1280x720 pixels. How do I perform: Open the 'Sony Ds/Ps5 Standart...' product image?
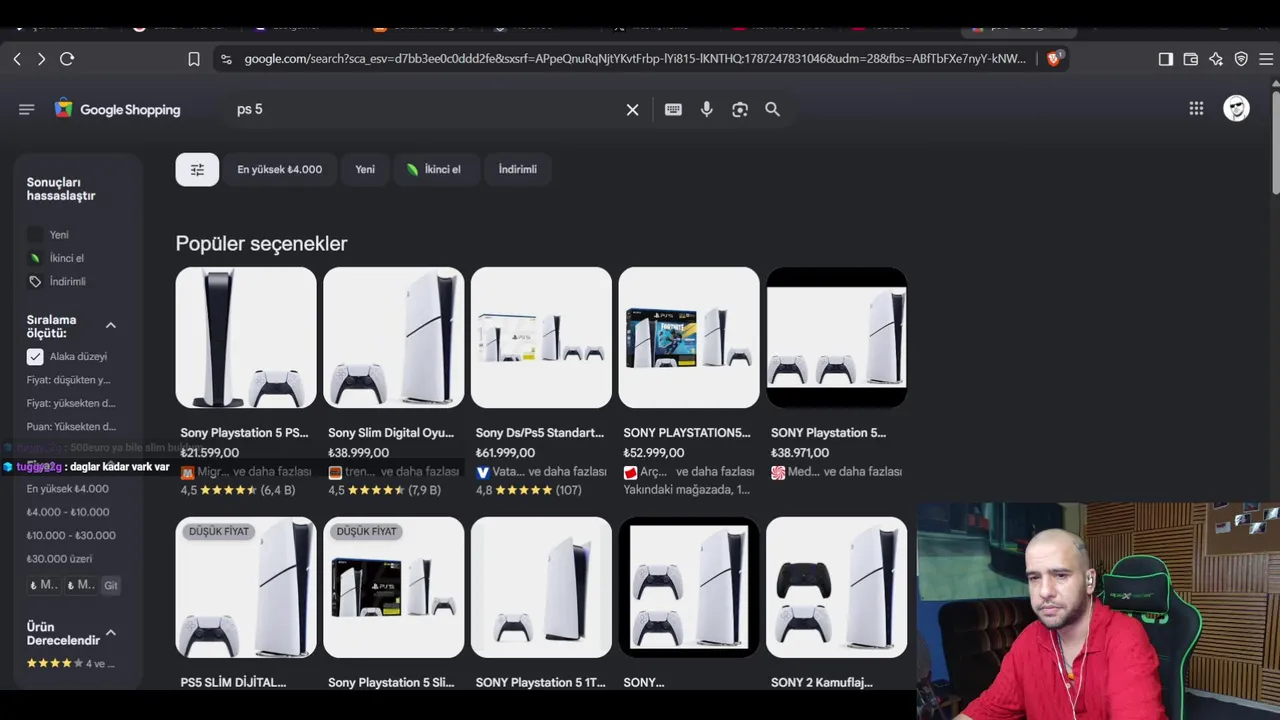click(541, 337)
